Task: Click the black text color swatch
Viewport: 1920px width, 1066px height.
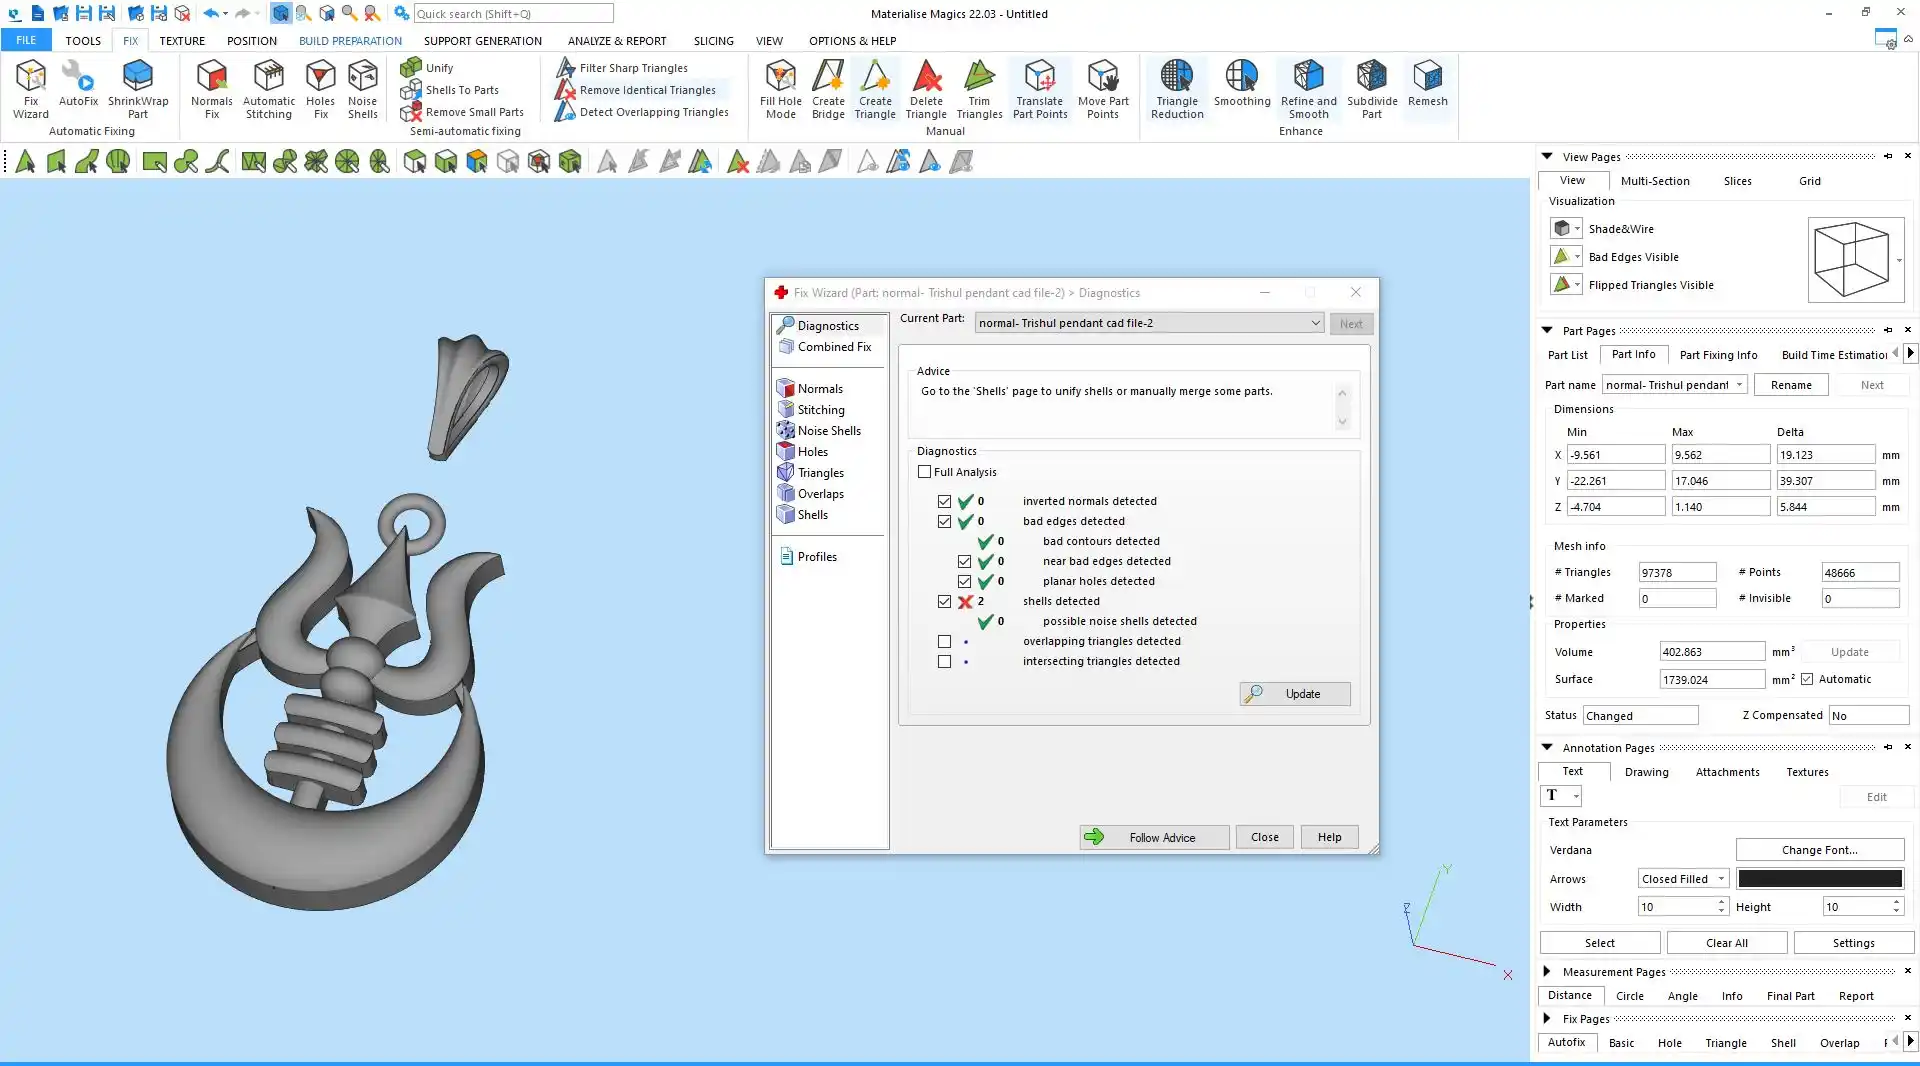Action: tap(1819, 879)
